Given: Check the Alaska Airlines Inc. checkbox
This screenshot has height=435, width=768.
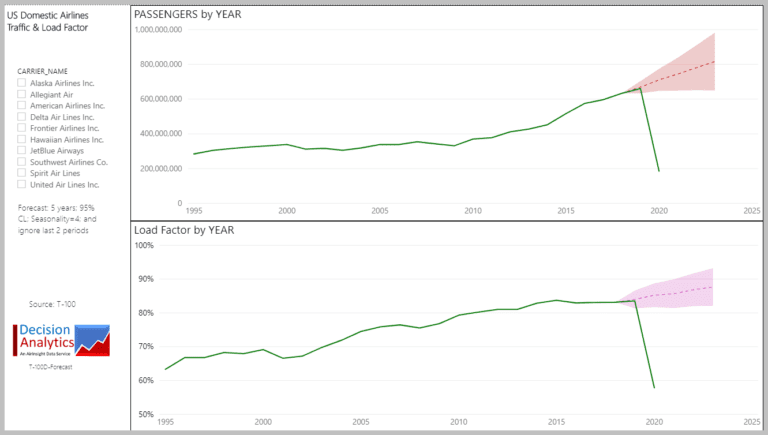Looking at the screenshot, I should 22,83.
